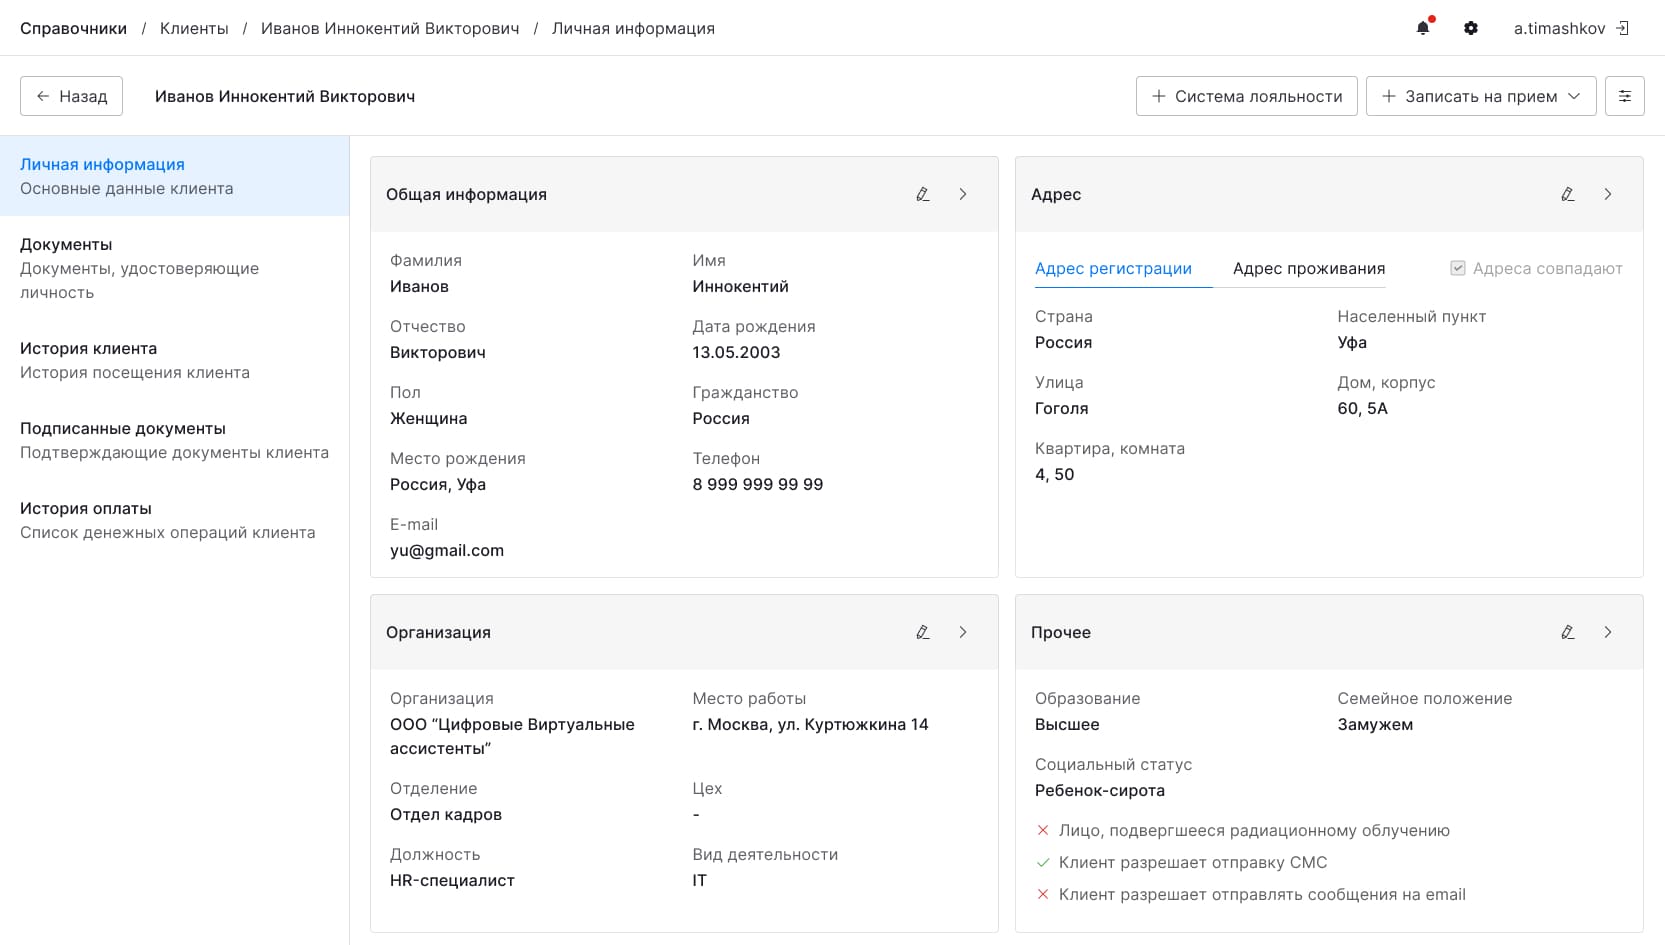The height and width of the screenshot is (945, 1665).
Task: Expand the Общая информация card chevron
Action: (963, 194)
